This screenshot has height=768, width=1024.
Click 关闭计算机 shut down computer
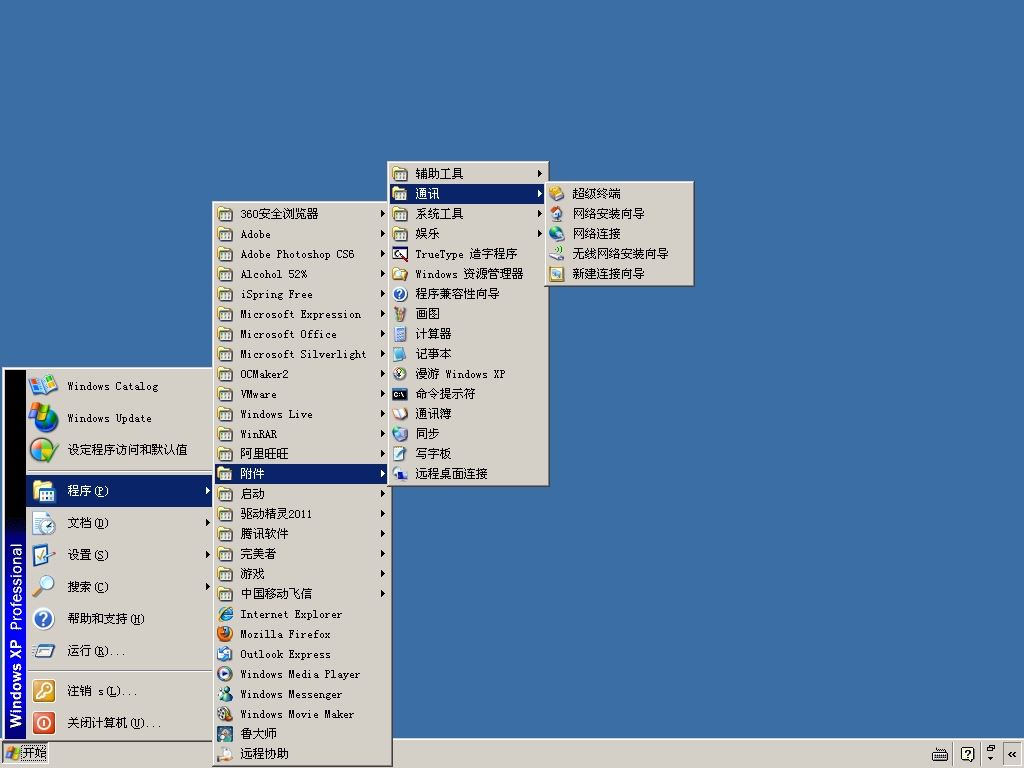119,722
